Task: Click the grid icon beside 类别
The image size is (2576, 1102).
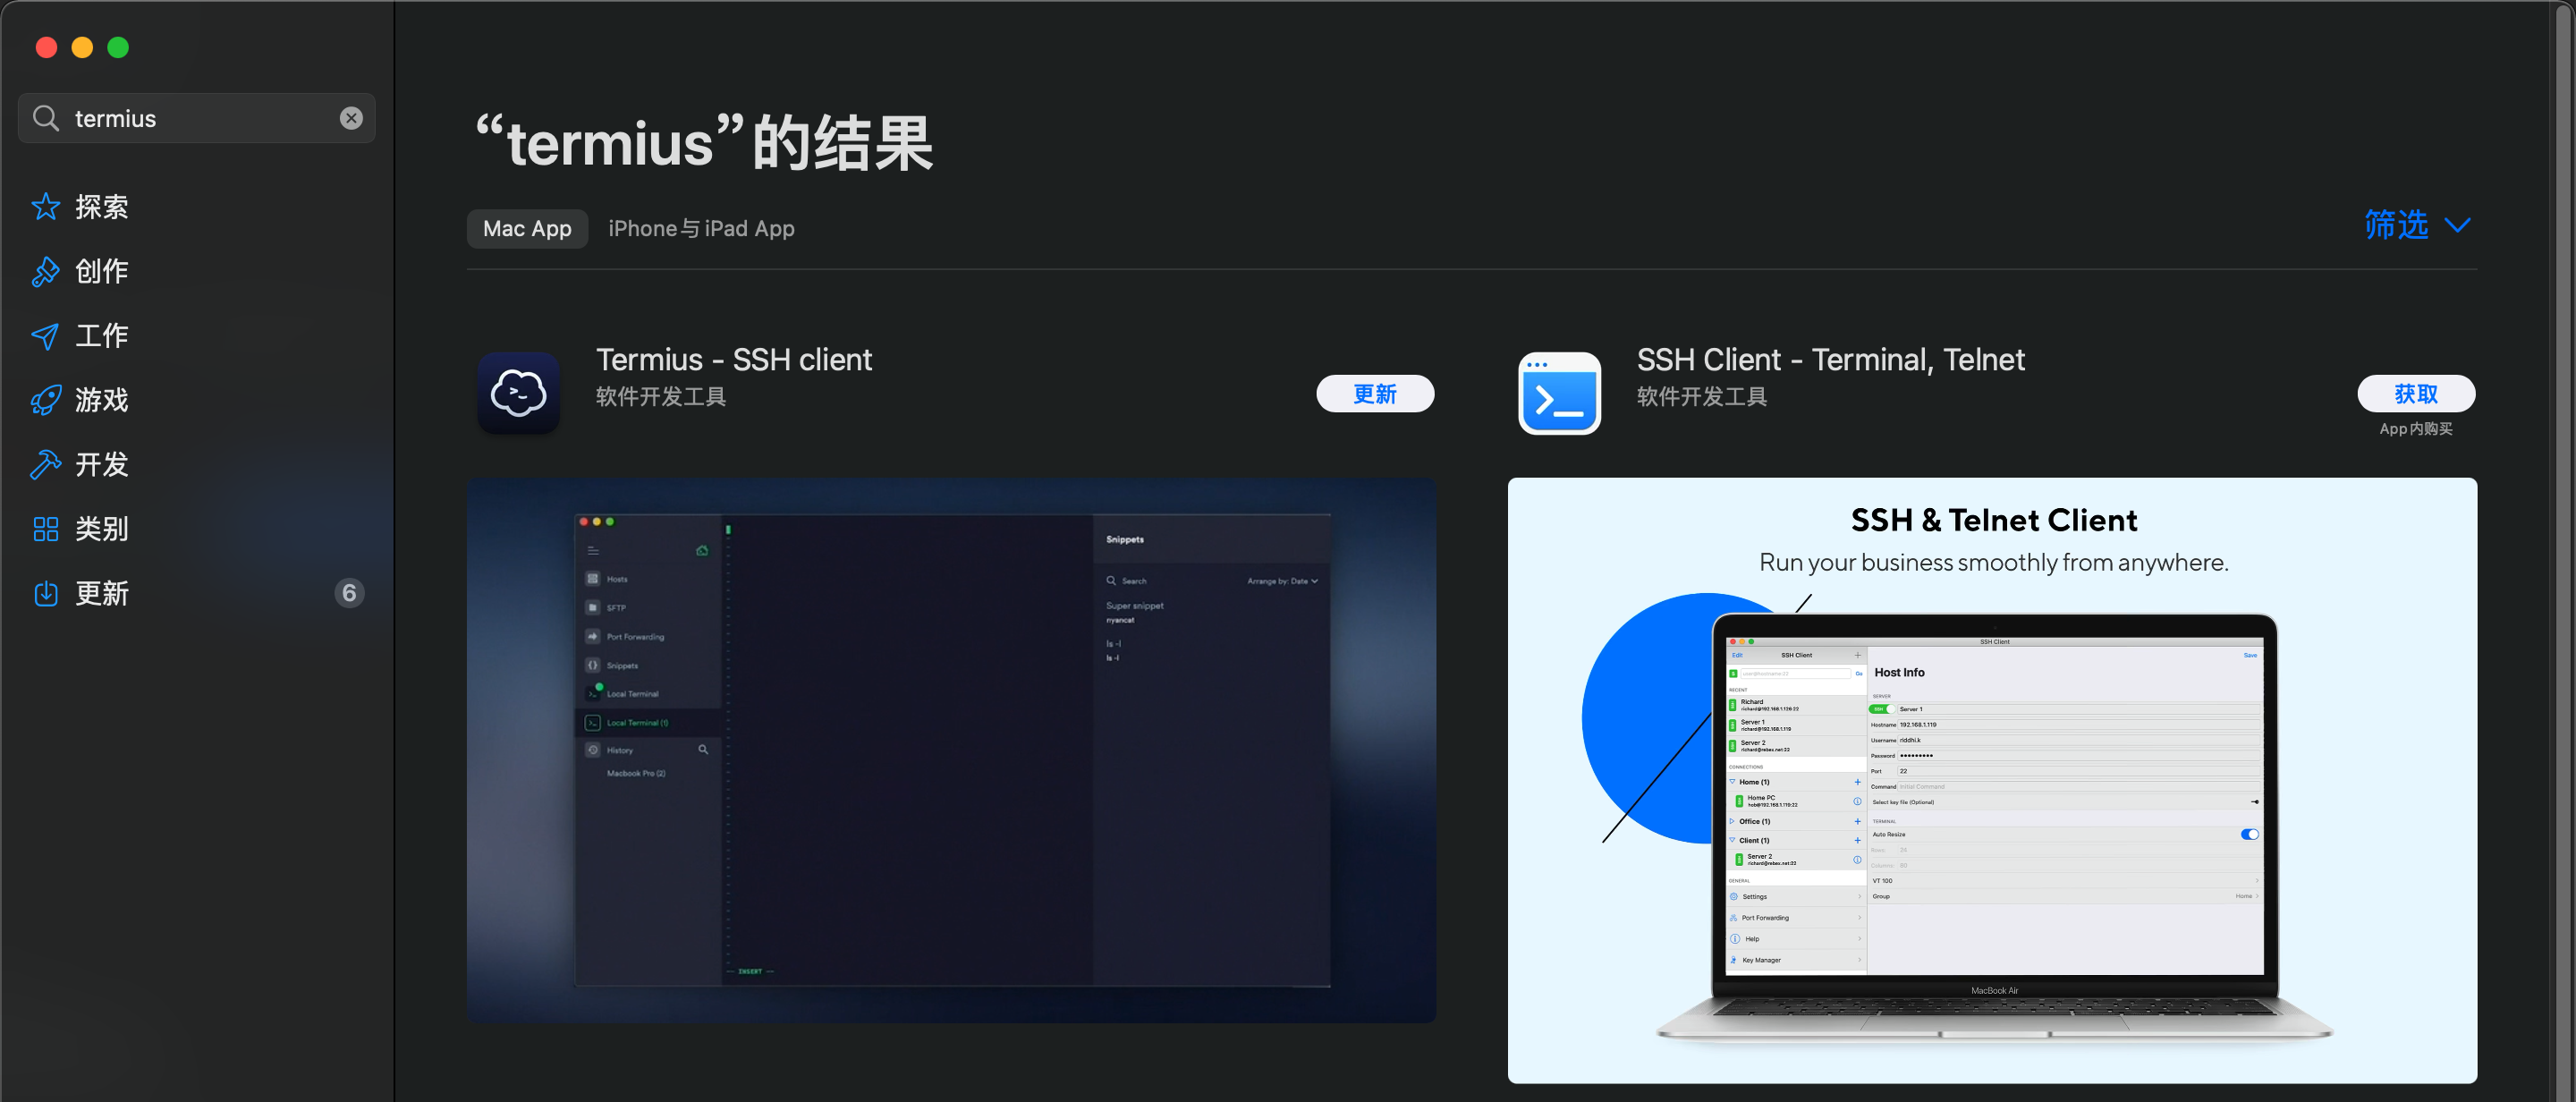Action: [46, 529]
